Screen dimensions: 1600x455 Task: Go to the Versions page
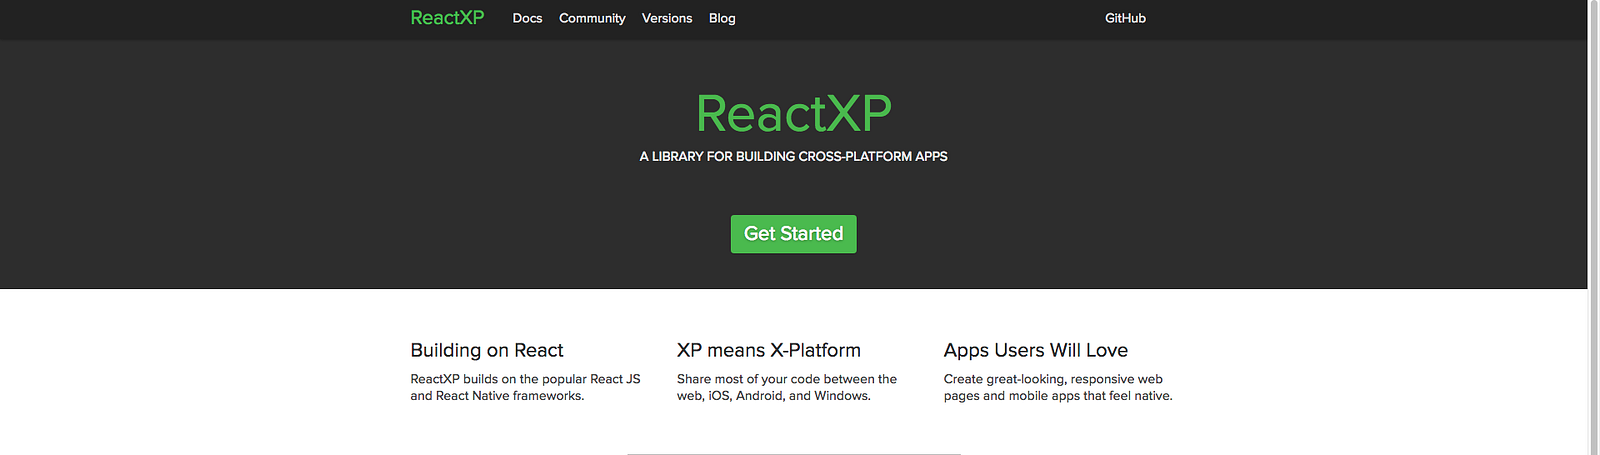click(667, 18)
